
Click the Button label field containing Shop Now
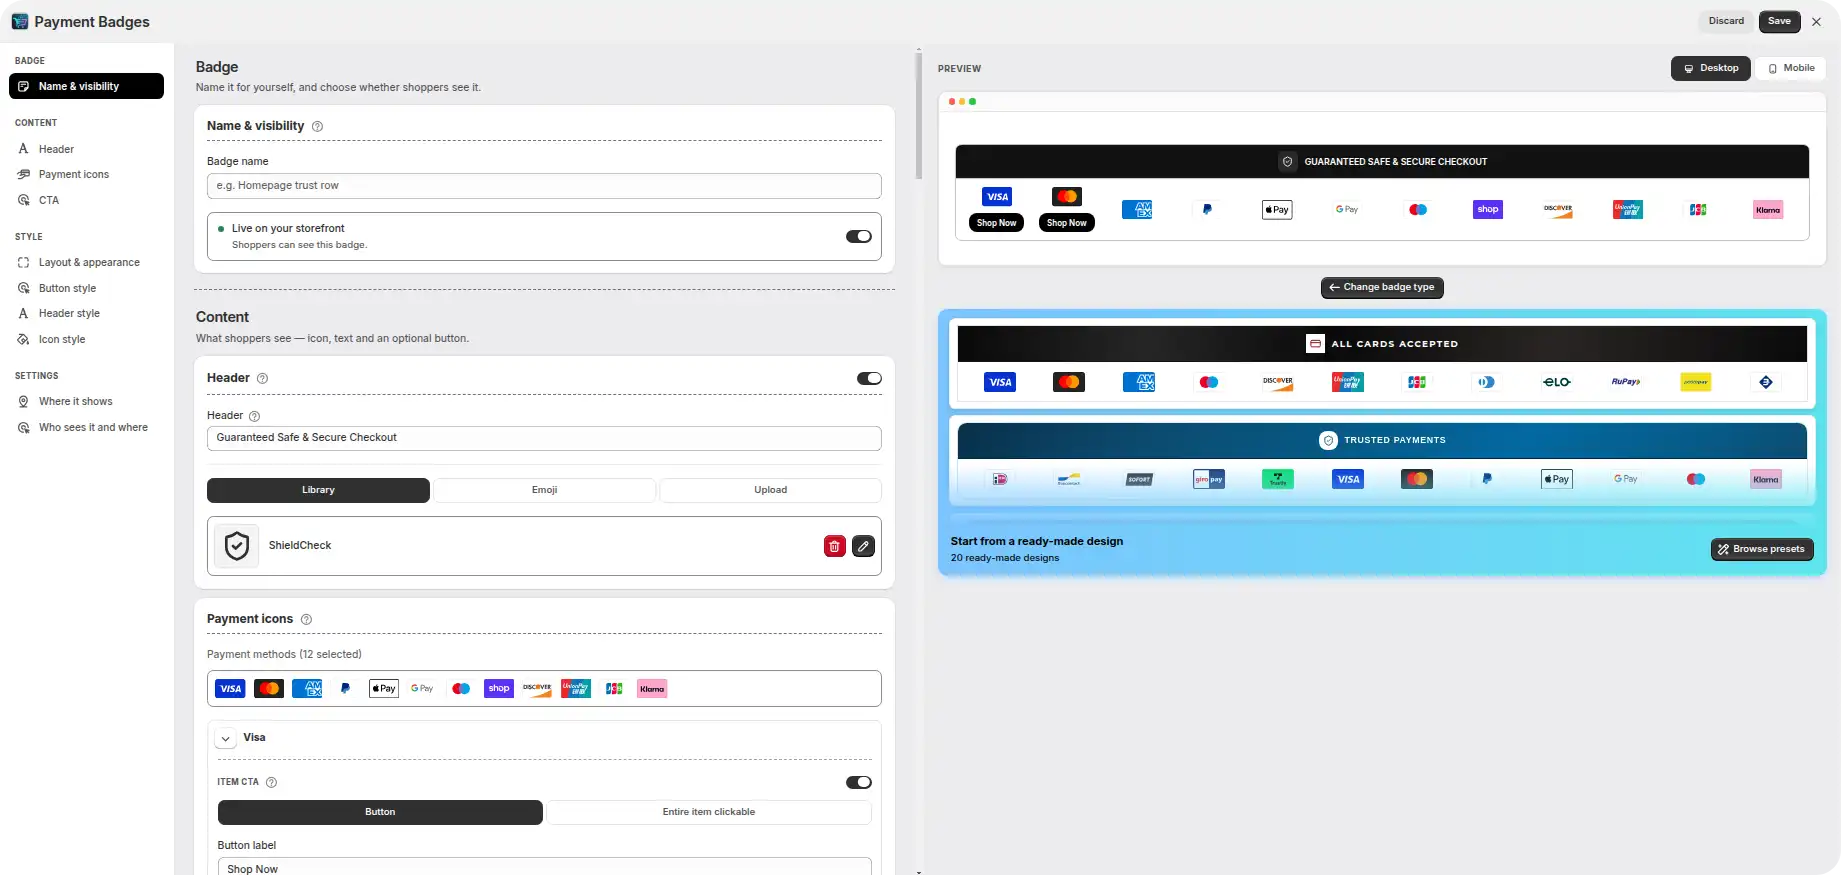[x=544, y=867]
